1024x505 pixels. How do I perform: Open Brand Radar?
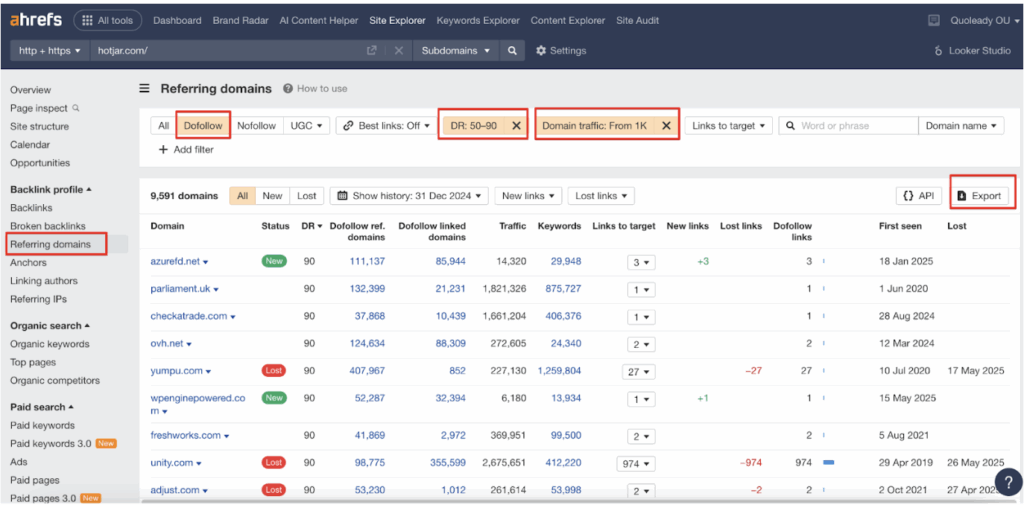click(x=240, y=20)
